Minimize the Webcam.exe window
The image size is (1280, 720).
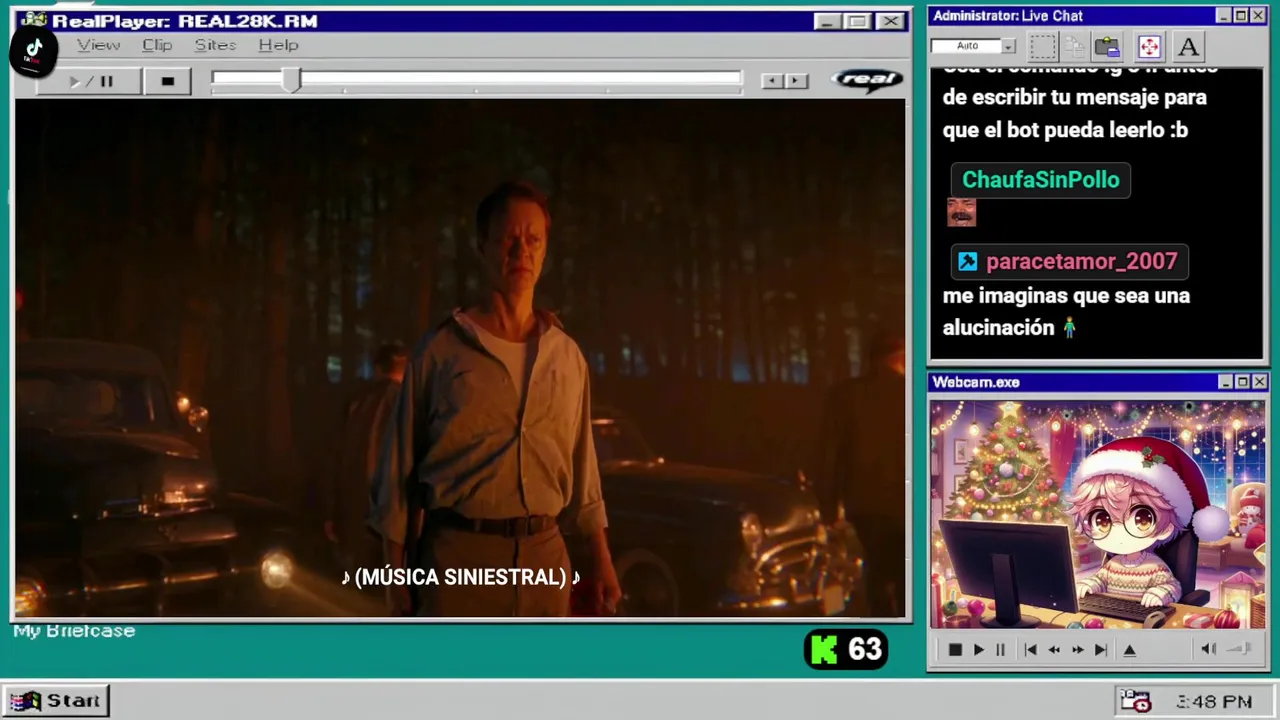click(x=1225, y=382)
